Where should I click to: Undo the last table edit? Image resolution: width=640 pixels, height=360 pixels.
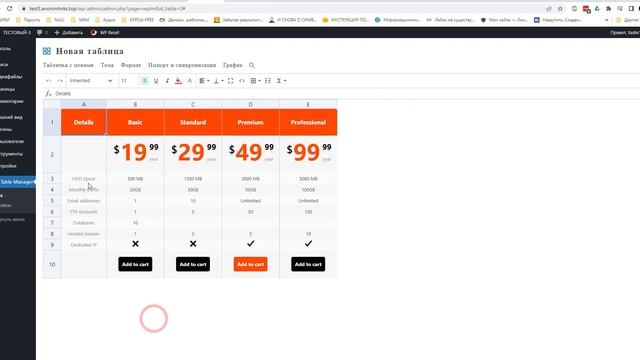pos(49,81)
